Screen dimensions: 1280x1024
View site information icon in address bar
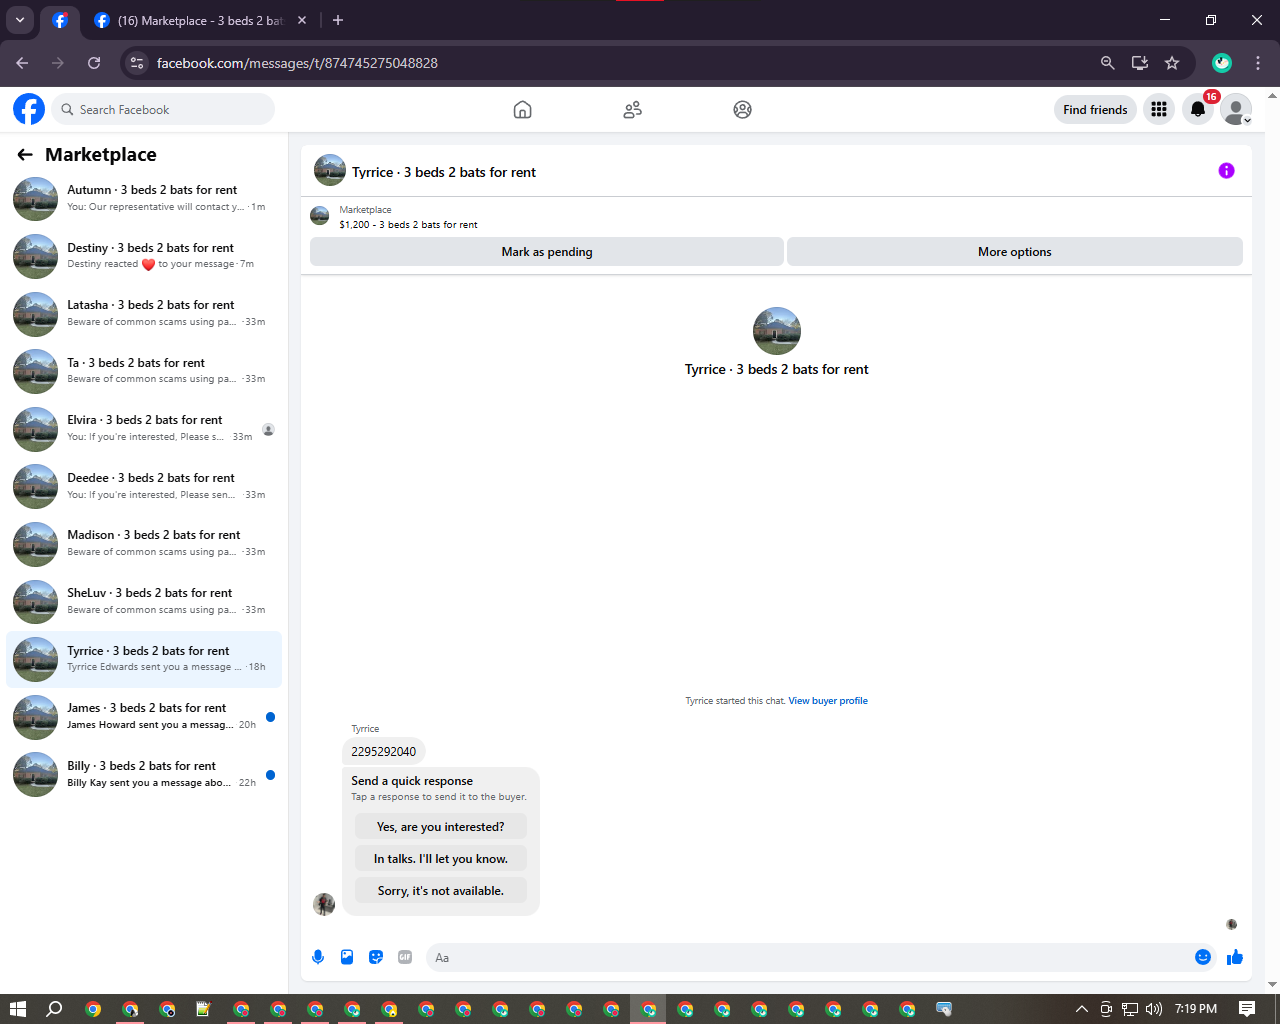point(137,63)
